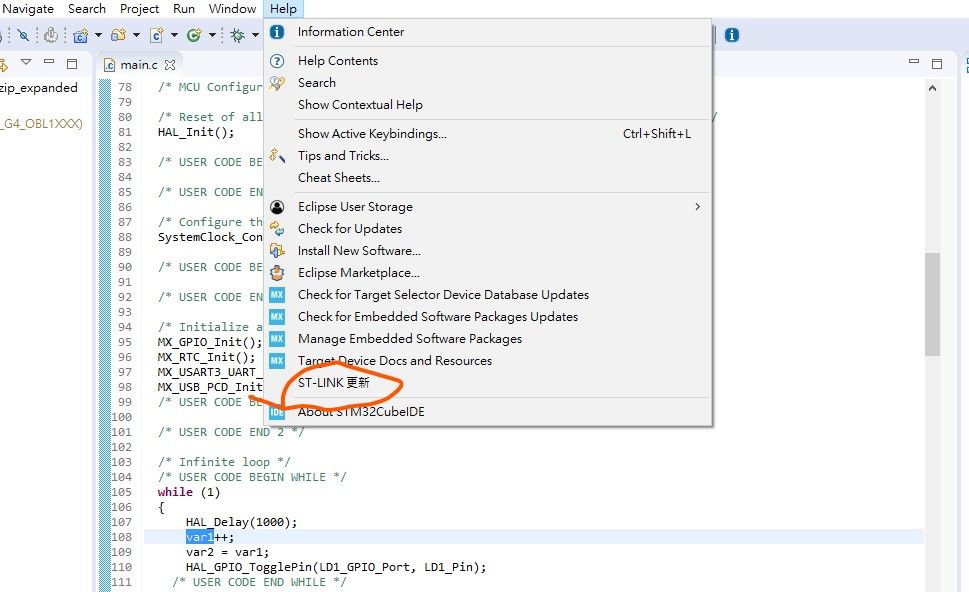Maximize the editor area
Image resolution: width=969 pixels, height=592 pixels.
[x=937, y=64]
